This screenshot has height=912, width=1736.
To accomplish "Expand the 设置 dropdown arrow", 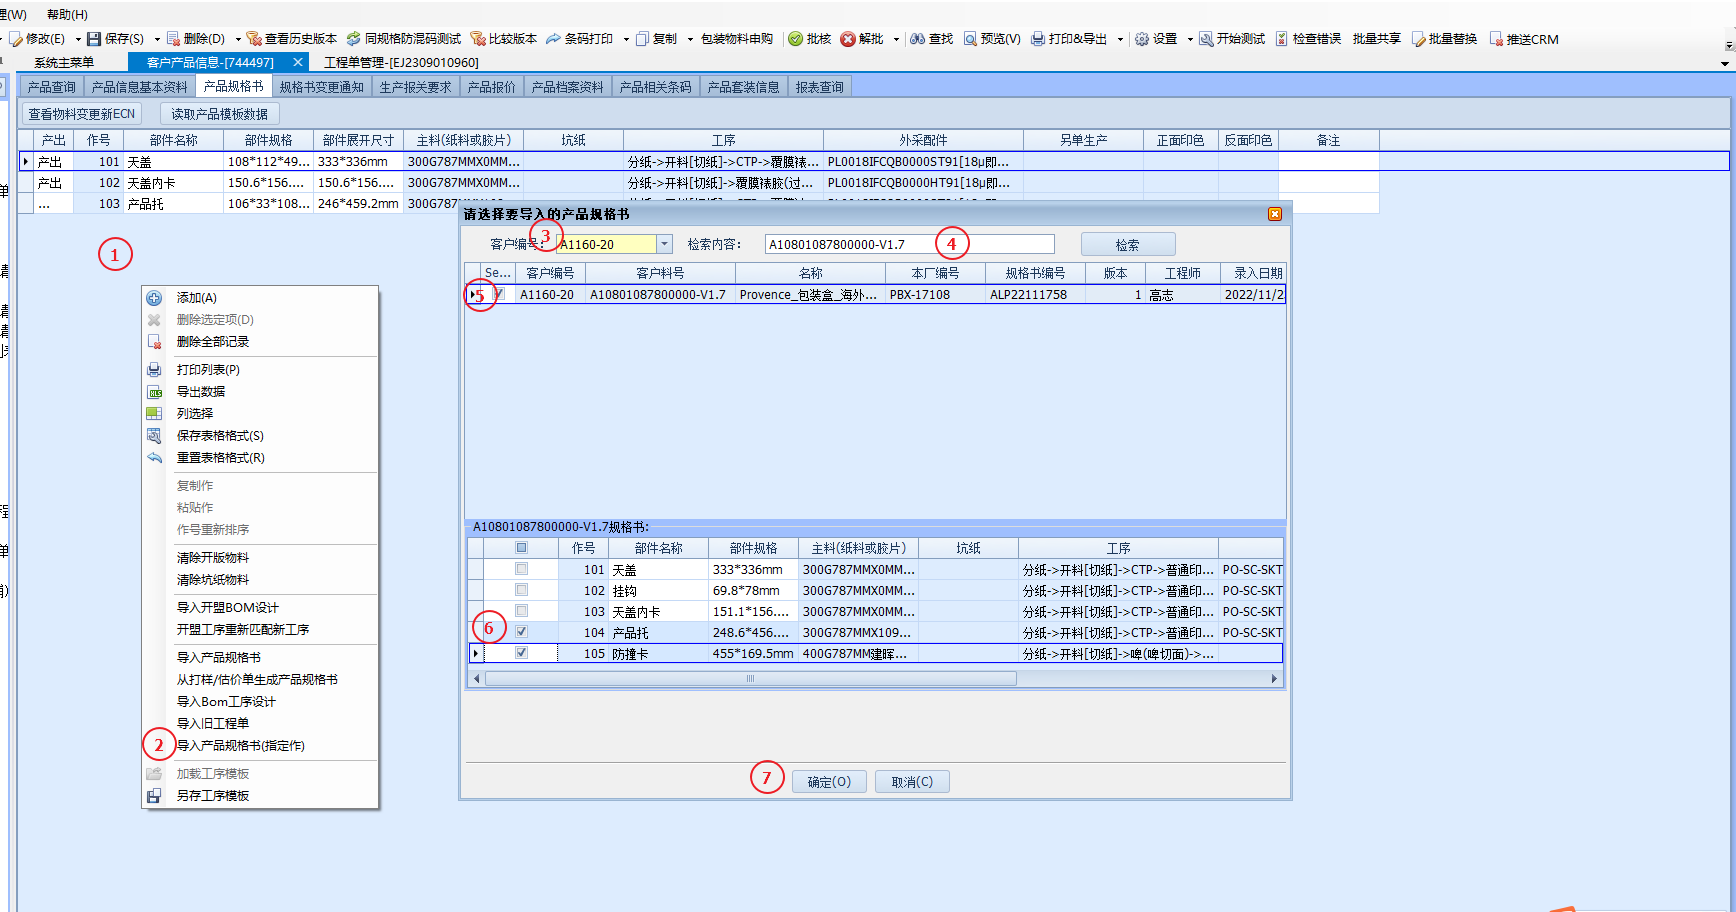I will [x=1190, y=39].
